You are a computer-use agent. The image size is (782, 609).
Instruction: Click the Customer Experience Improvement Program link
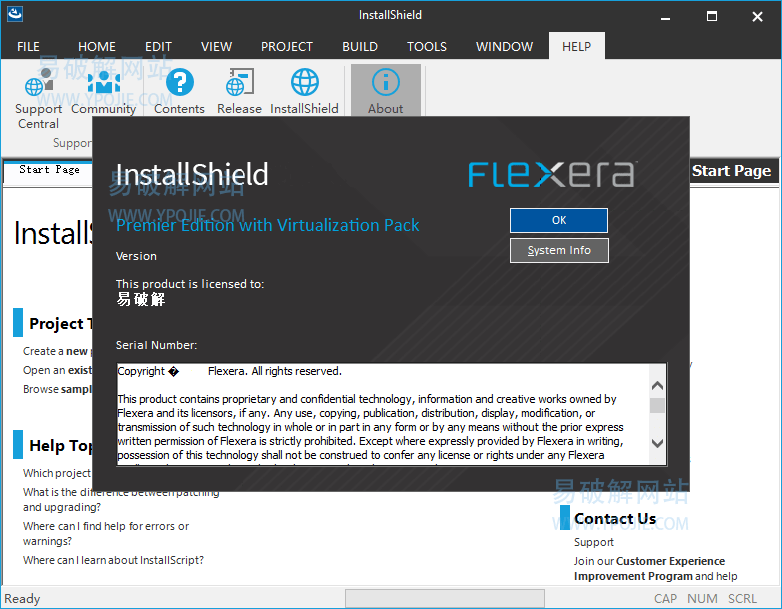click(x=649, y=569)
